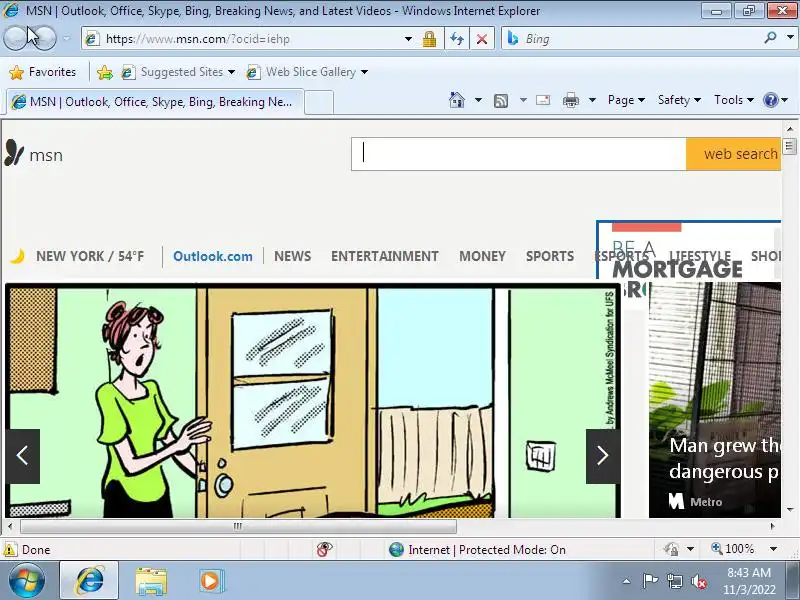Open the MONEY section

tap(482, 256)
